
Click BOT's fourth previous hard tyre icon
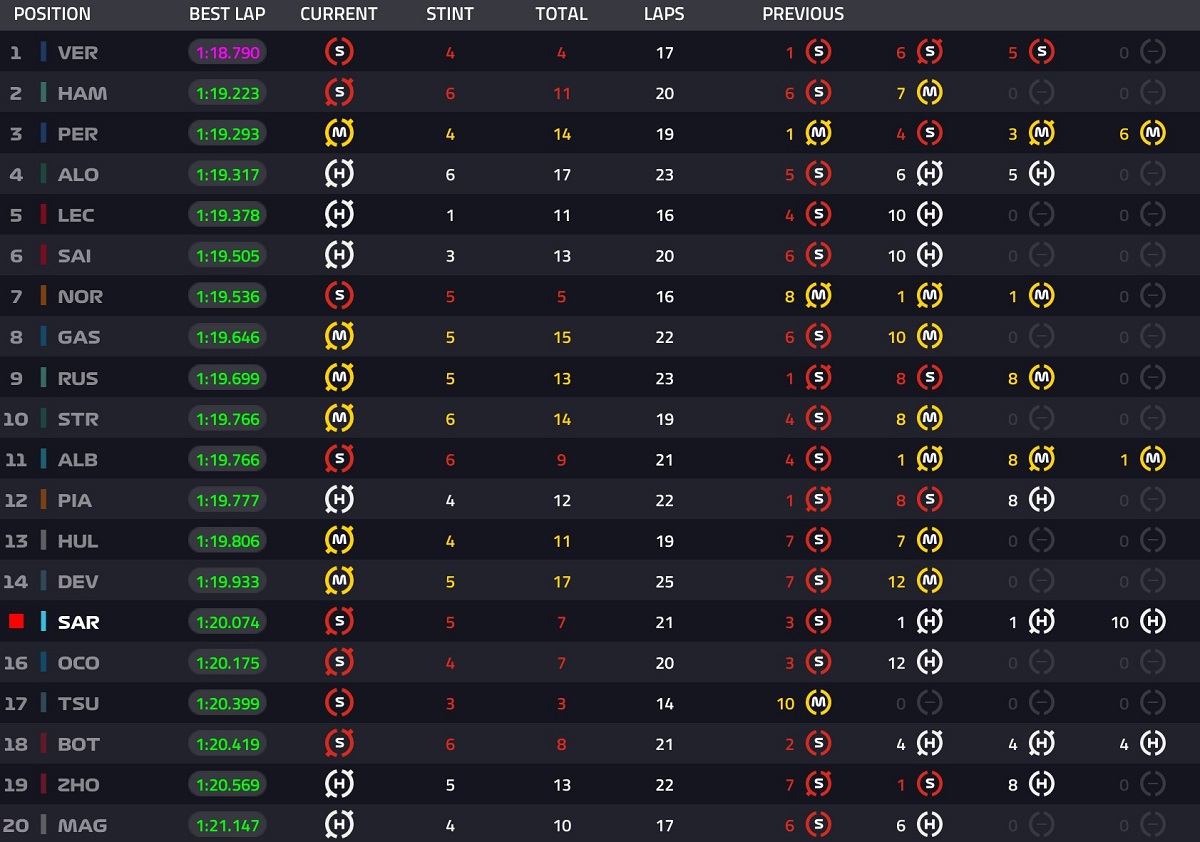1153,744
